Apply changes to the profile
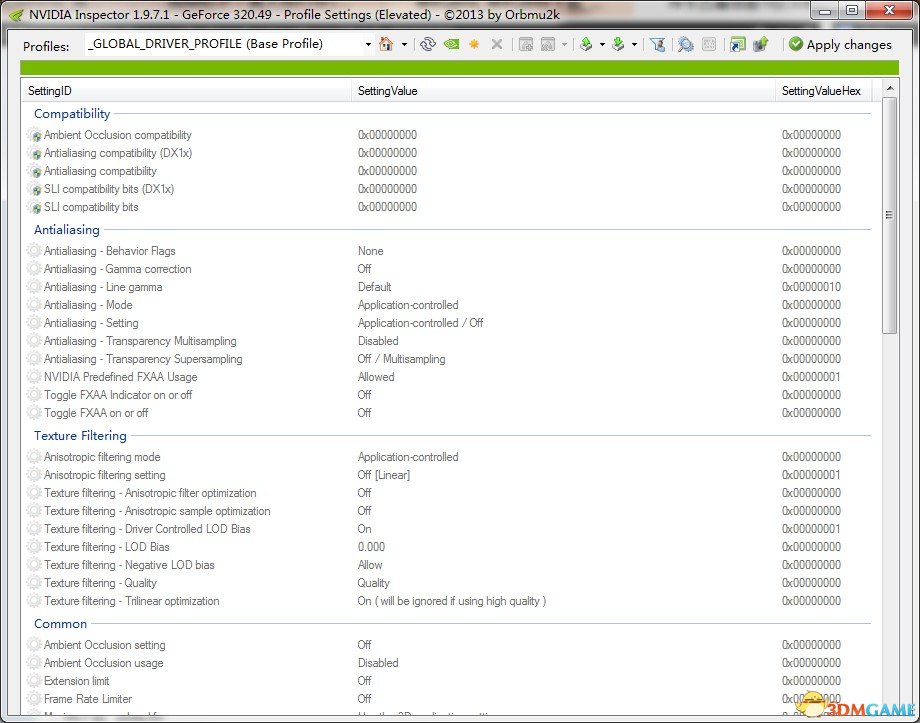The height and width of the screenshot is (723, 920). (x=840, y=45)
